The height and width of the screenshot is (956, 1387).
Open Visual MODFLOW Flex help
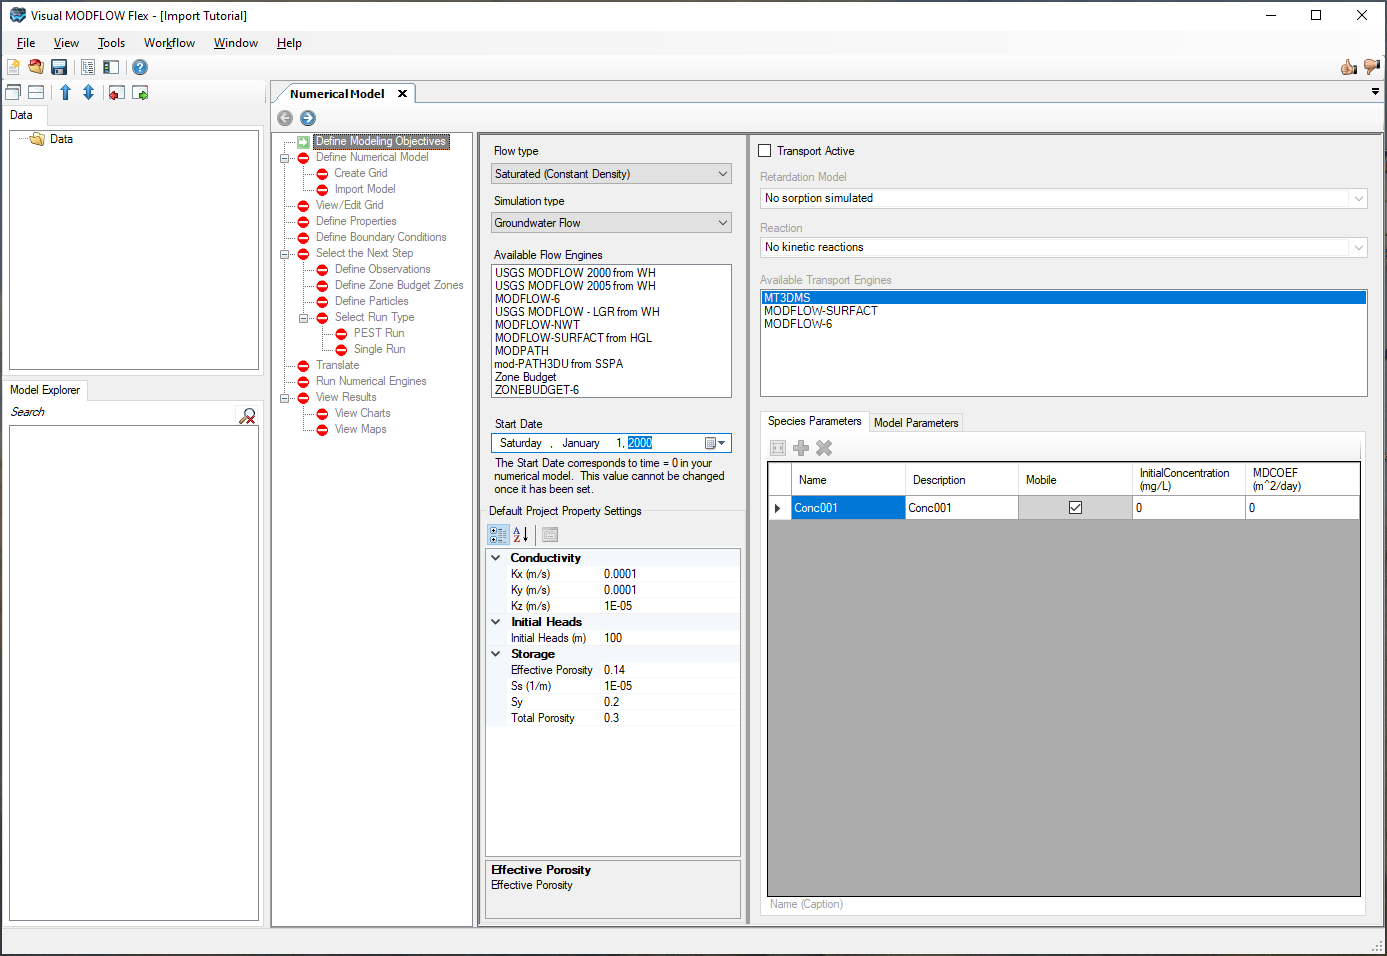(140, 67)
